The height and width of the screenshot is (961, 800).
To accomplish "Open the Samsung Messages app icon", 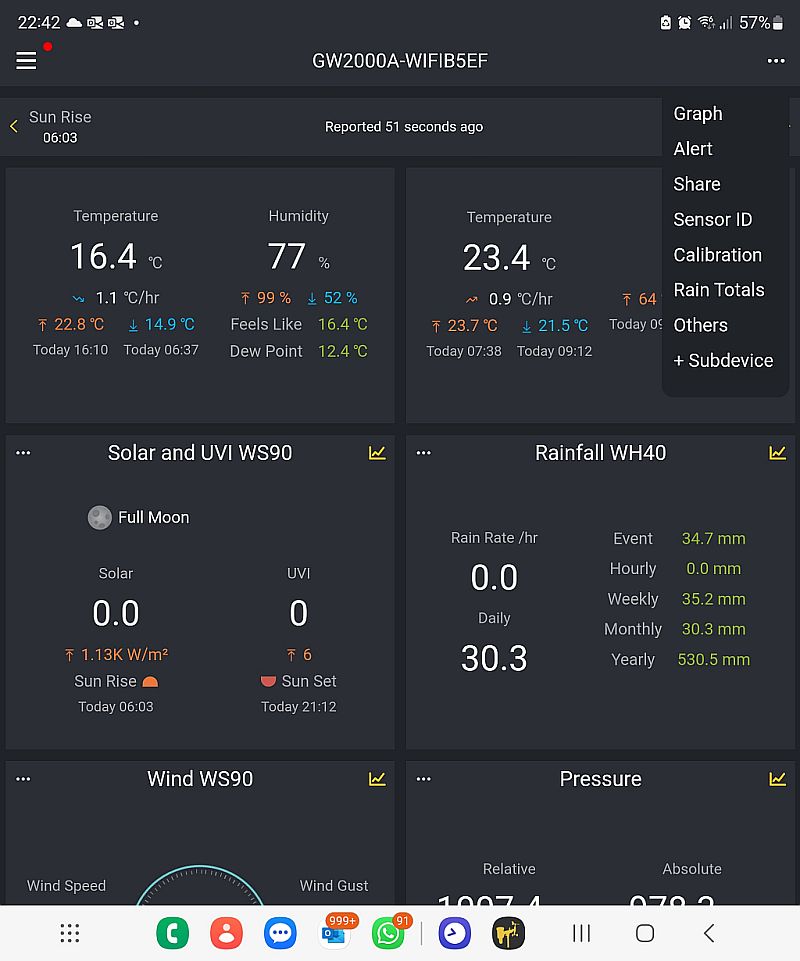I will pos(280,933).
